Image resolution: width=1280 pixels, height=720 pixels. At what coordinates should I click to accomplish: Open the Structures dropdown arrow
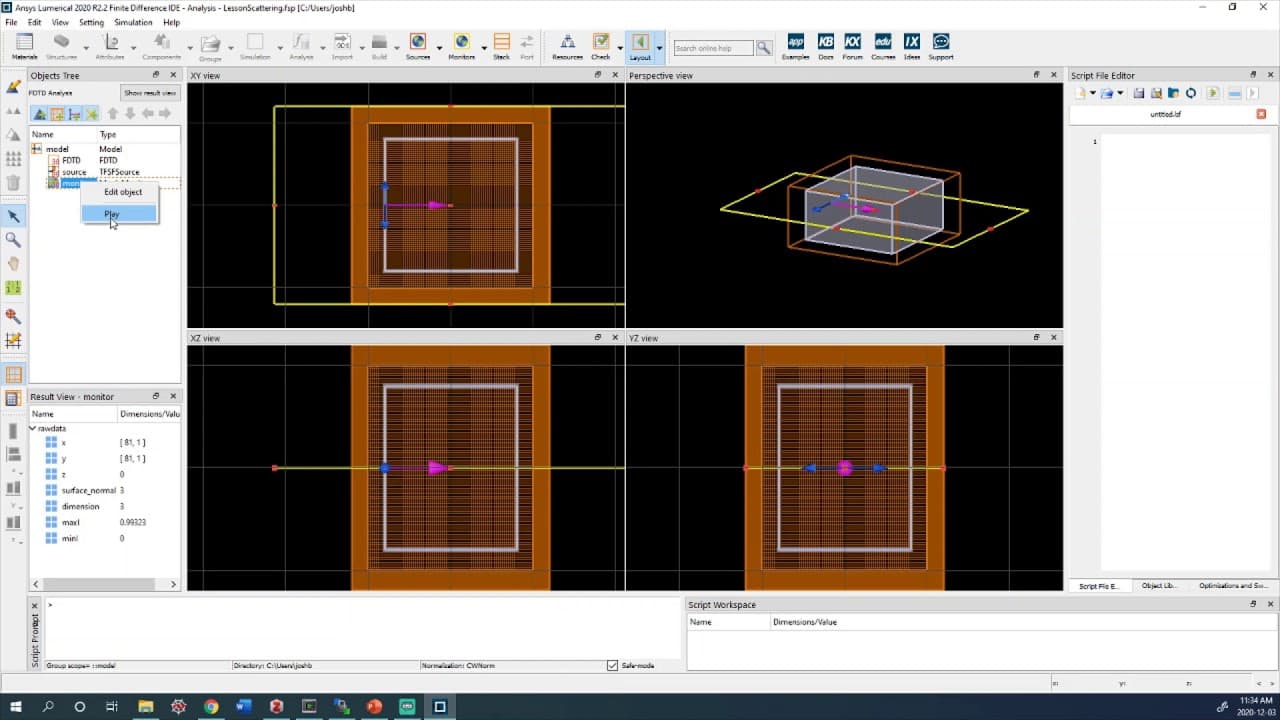[x=86, y=47]
